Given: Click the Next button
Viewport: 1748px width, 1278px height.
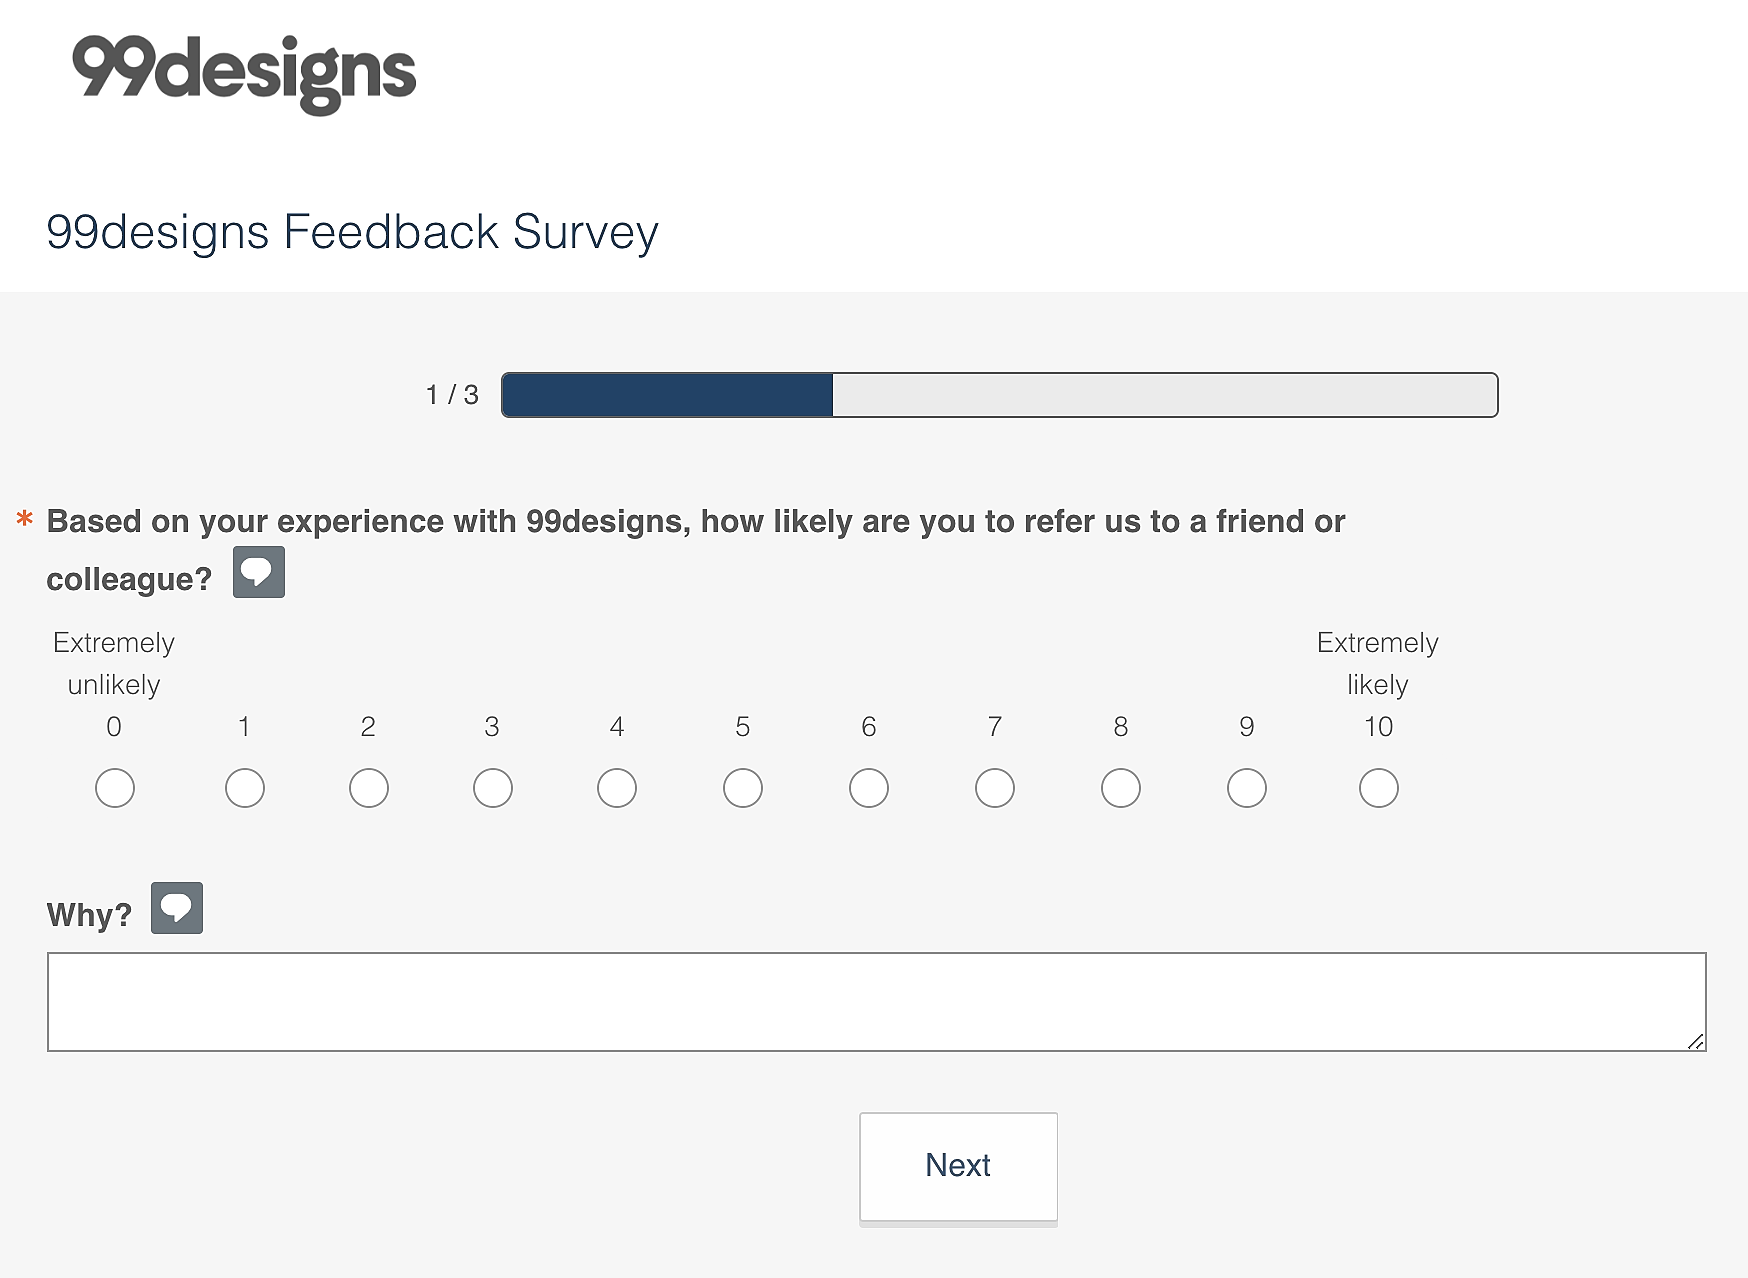Looking at the screenshot, I should pyautogui.click(x=958, y=1167).
